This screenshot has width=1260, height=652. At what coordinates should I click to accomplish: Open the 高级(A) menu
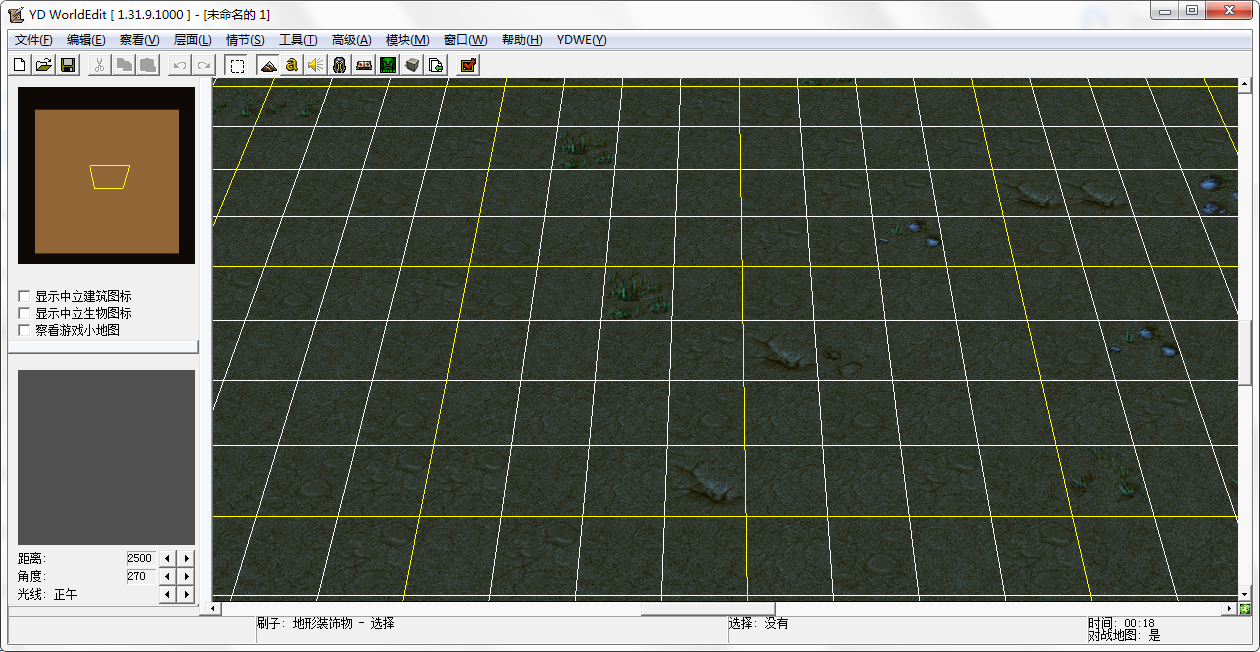pyautogui.click(x=351, y=40)
